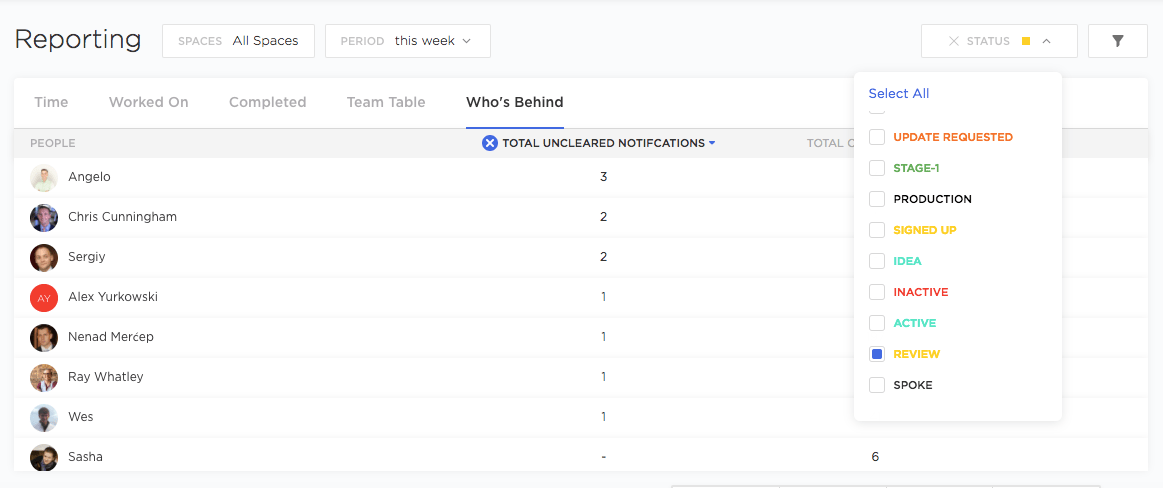Click Ray Whatley's profile photo
This screenshot has width=1163, height=488.
44,377
